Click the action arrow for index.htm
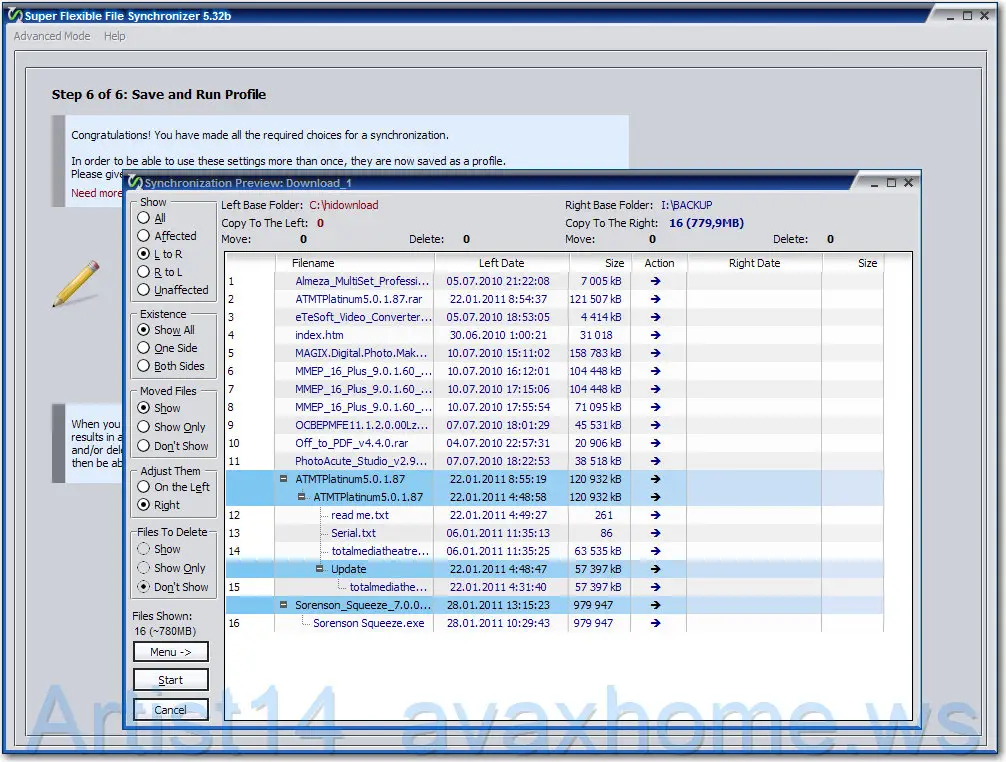Screen dimensions: 1006x762 coord(655,335)
